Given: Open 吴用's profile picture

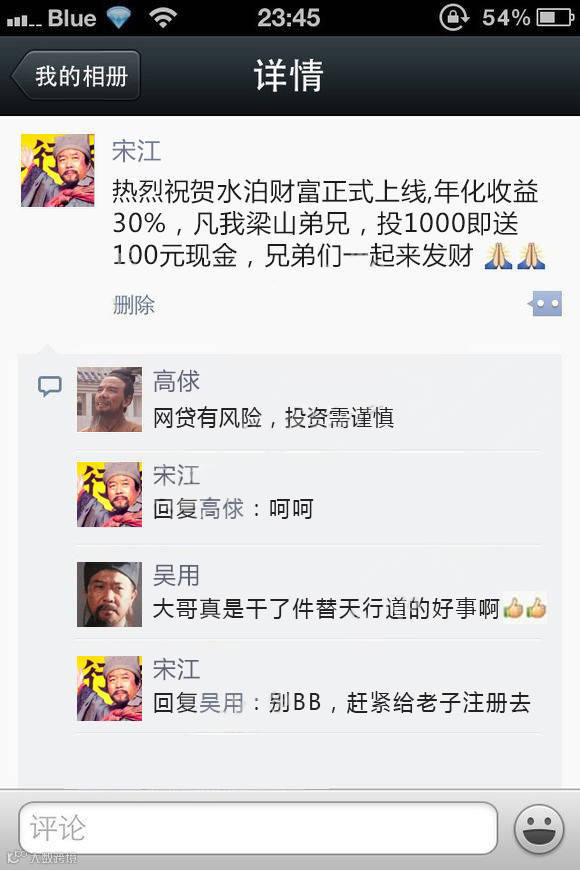Looking at the screenshot, I should [109, 594].
